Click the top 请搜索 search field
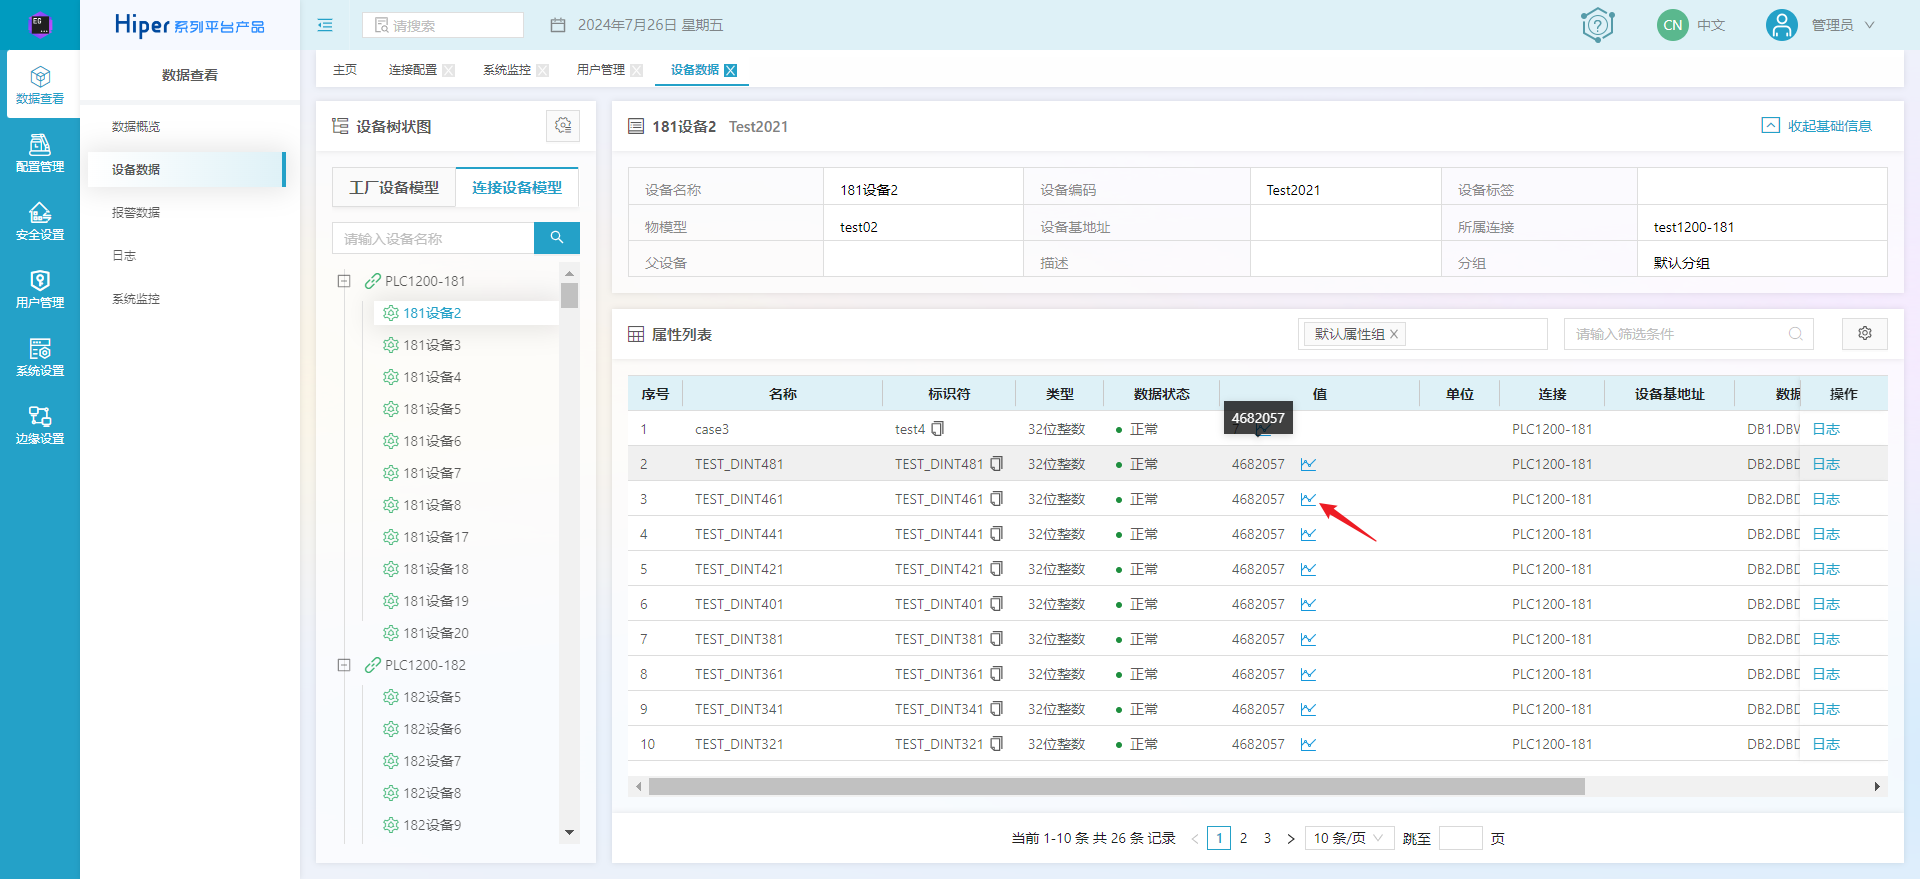 point(442,25)
